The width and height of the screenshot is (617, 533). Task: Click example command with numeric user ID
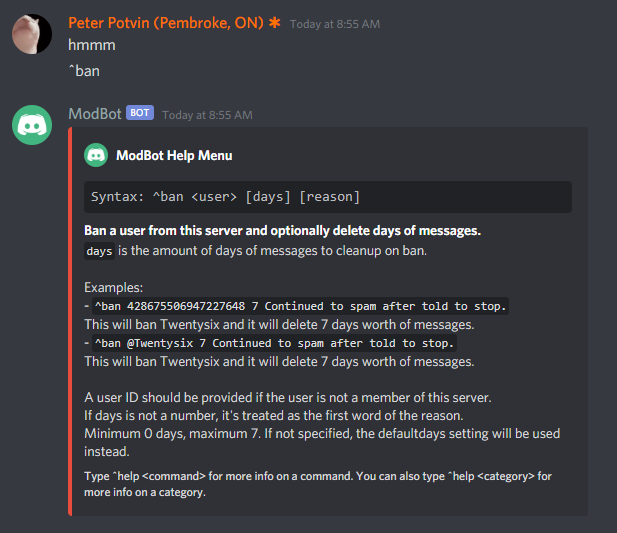click(296, 306)
